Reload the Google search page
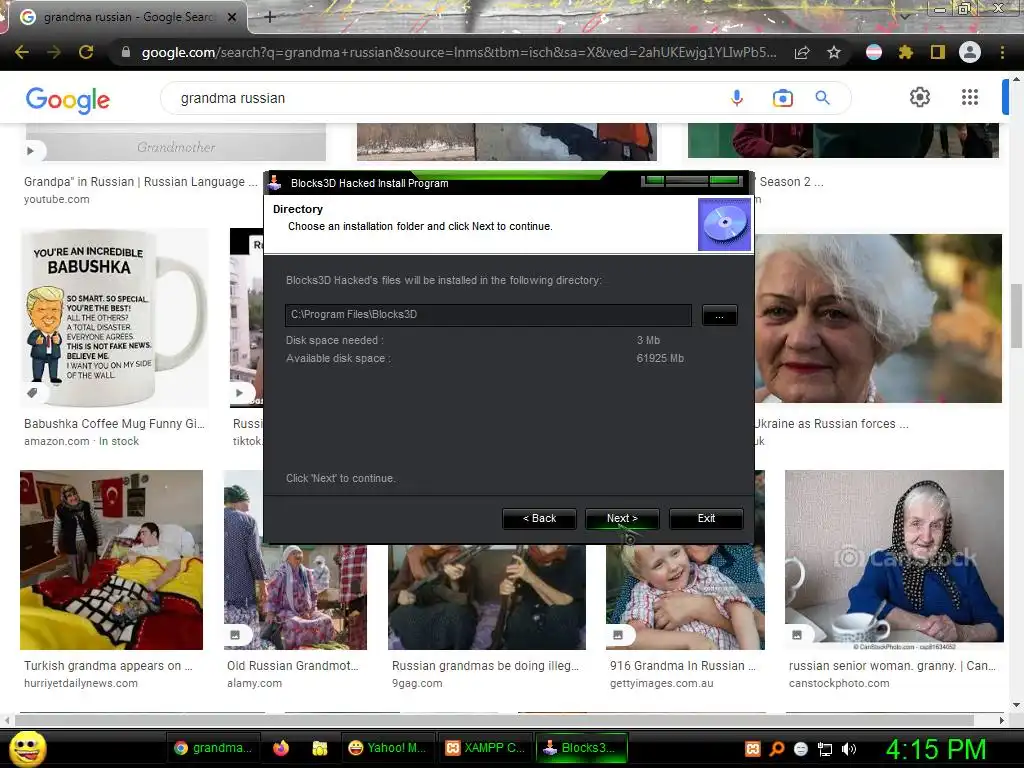Viewport: 1024px width, 768px height. tap(86, 52)
